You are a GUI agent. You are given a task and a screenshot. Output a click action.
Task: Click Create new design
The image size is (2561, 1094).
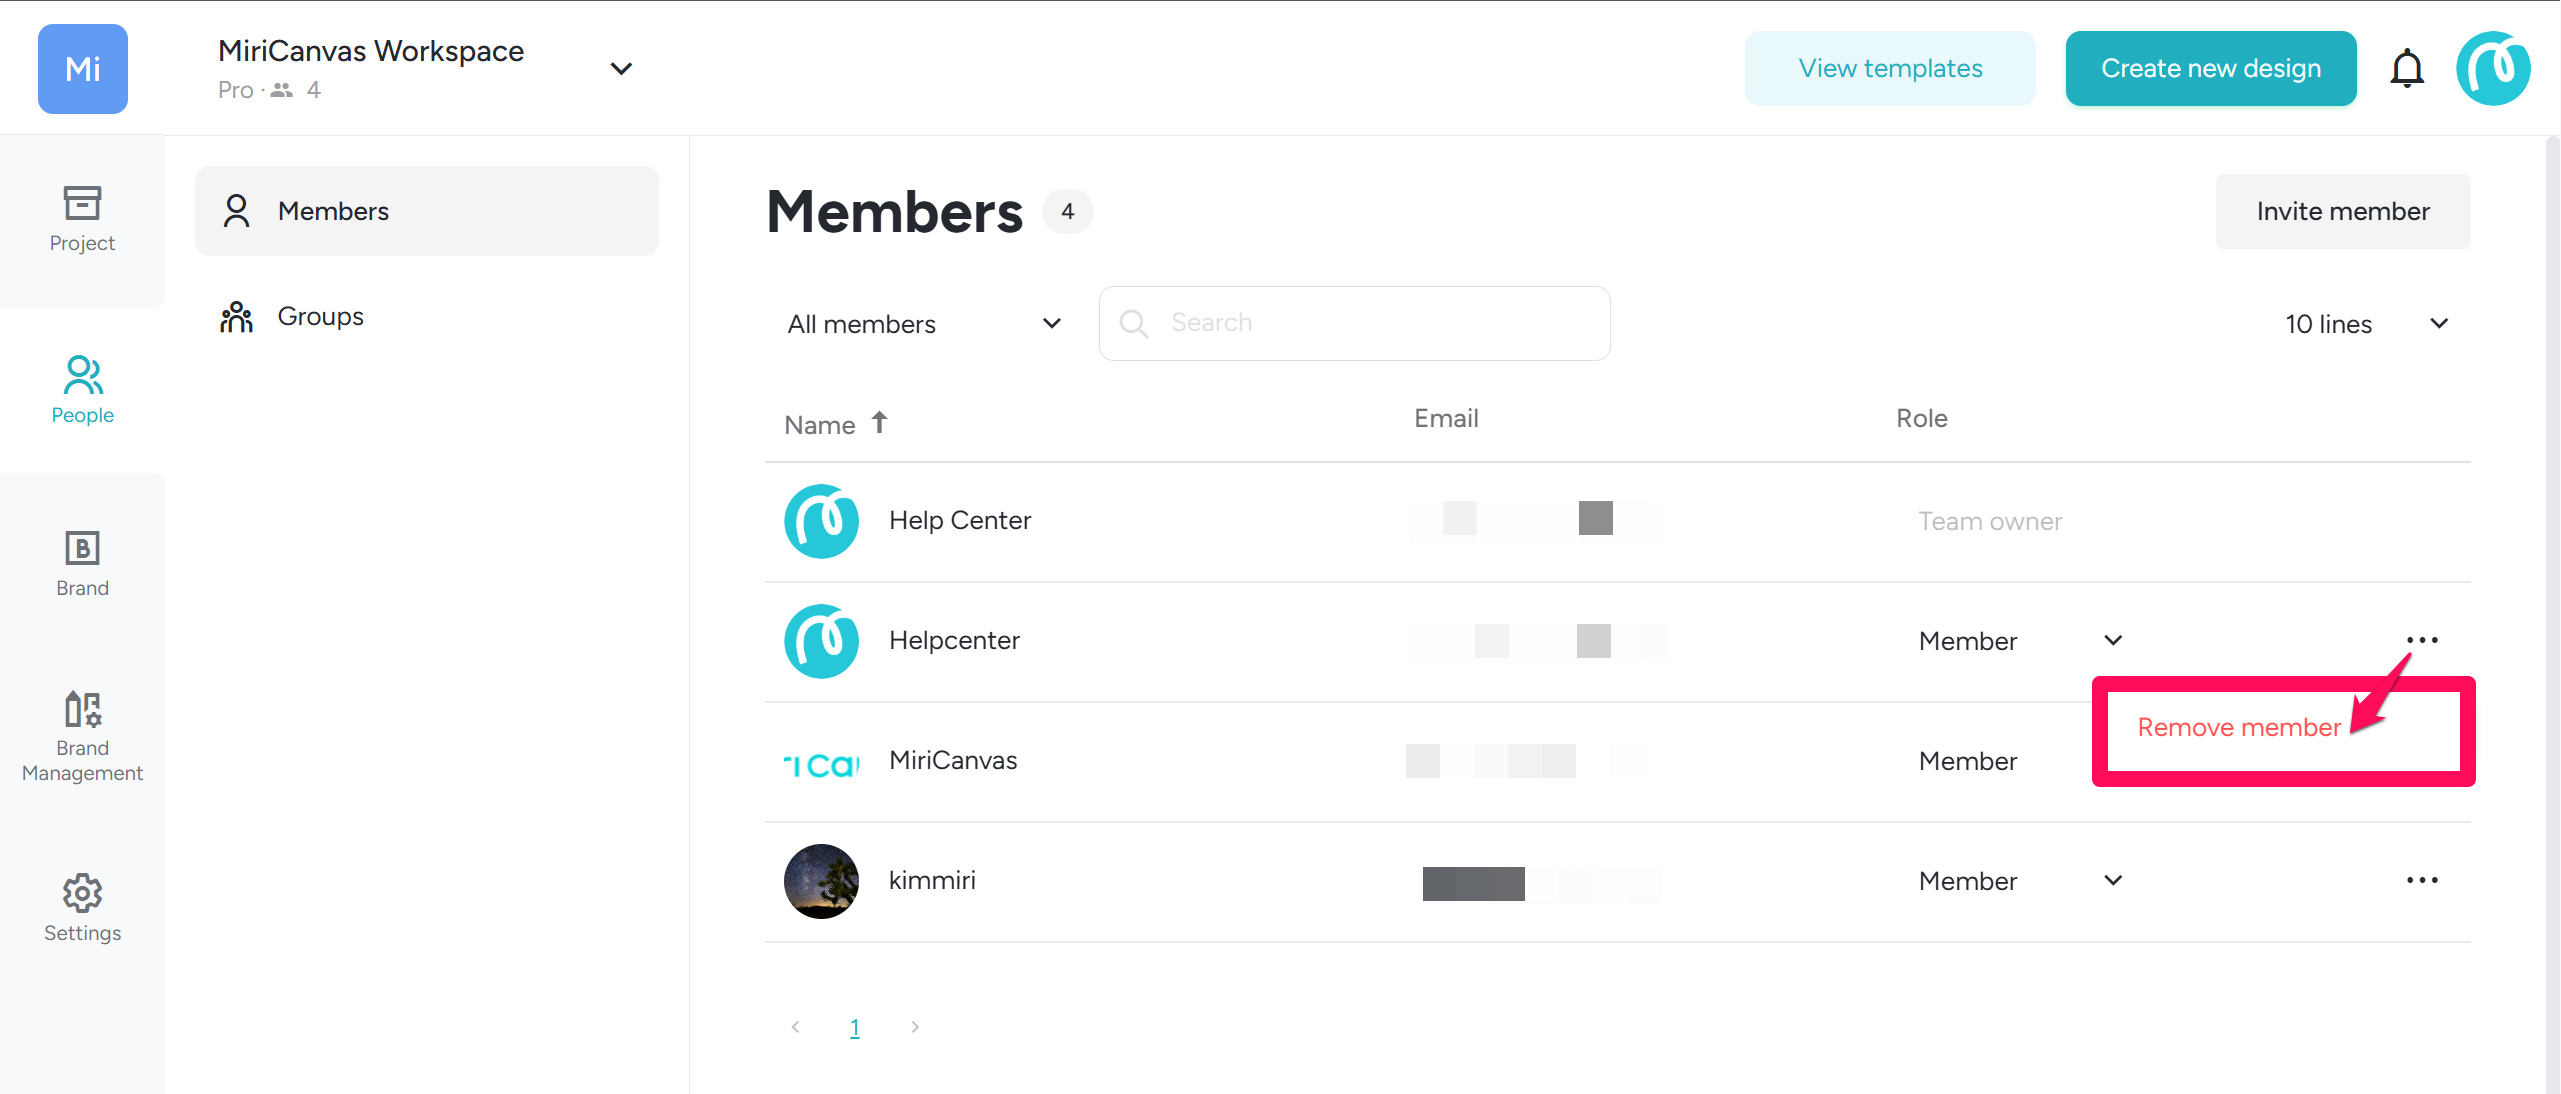point(2211,68)
